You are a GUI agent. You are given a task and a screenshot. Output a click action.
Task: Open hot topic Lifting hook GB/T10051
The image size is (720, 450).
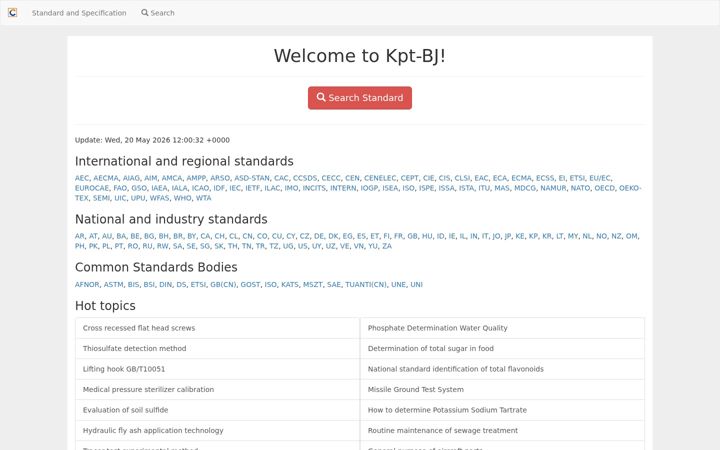point(124,369)
